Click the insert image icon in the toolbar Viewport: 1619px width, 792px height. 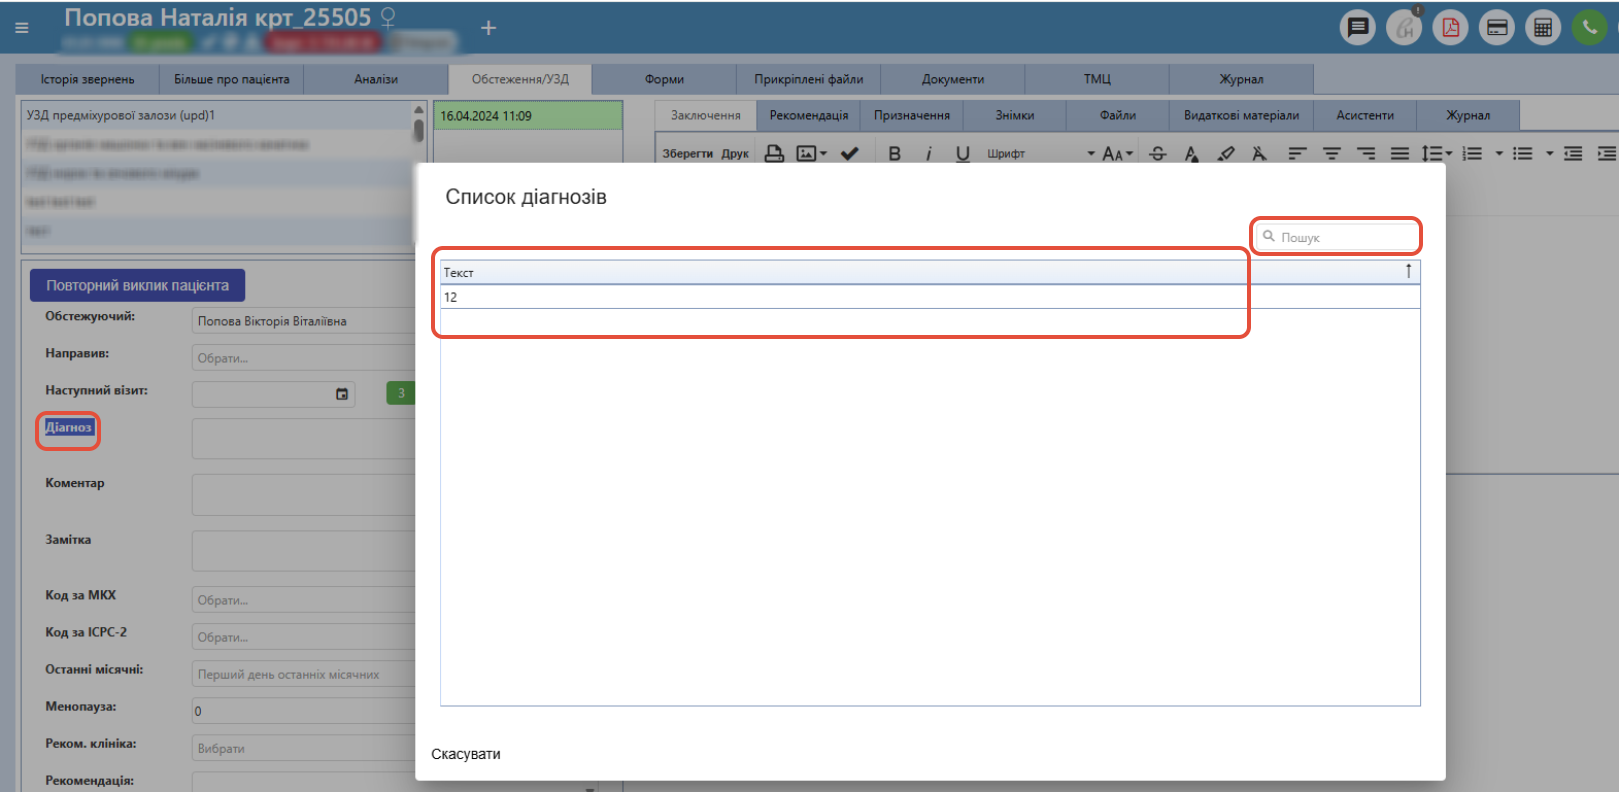click(x=806, y=153)
